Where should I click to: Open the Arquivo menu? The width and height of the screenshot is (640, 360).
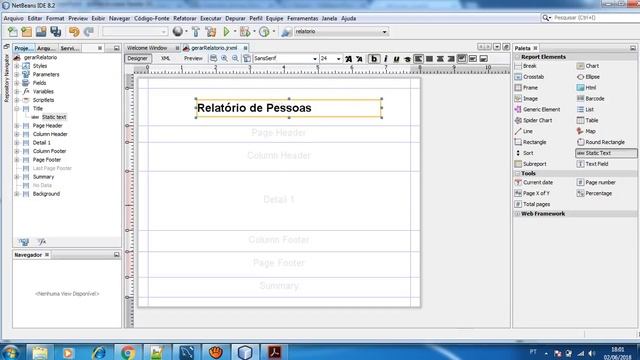click(13, 18)
